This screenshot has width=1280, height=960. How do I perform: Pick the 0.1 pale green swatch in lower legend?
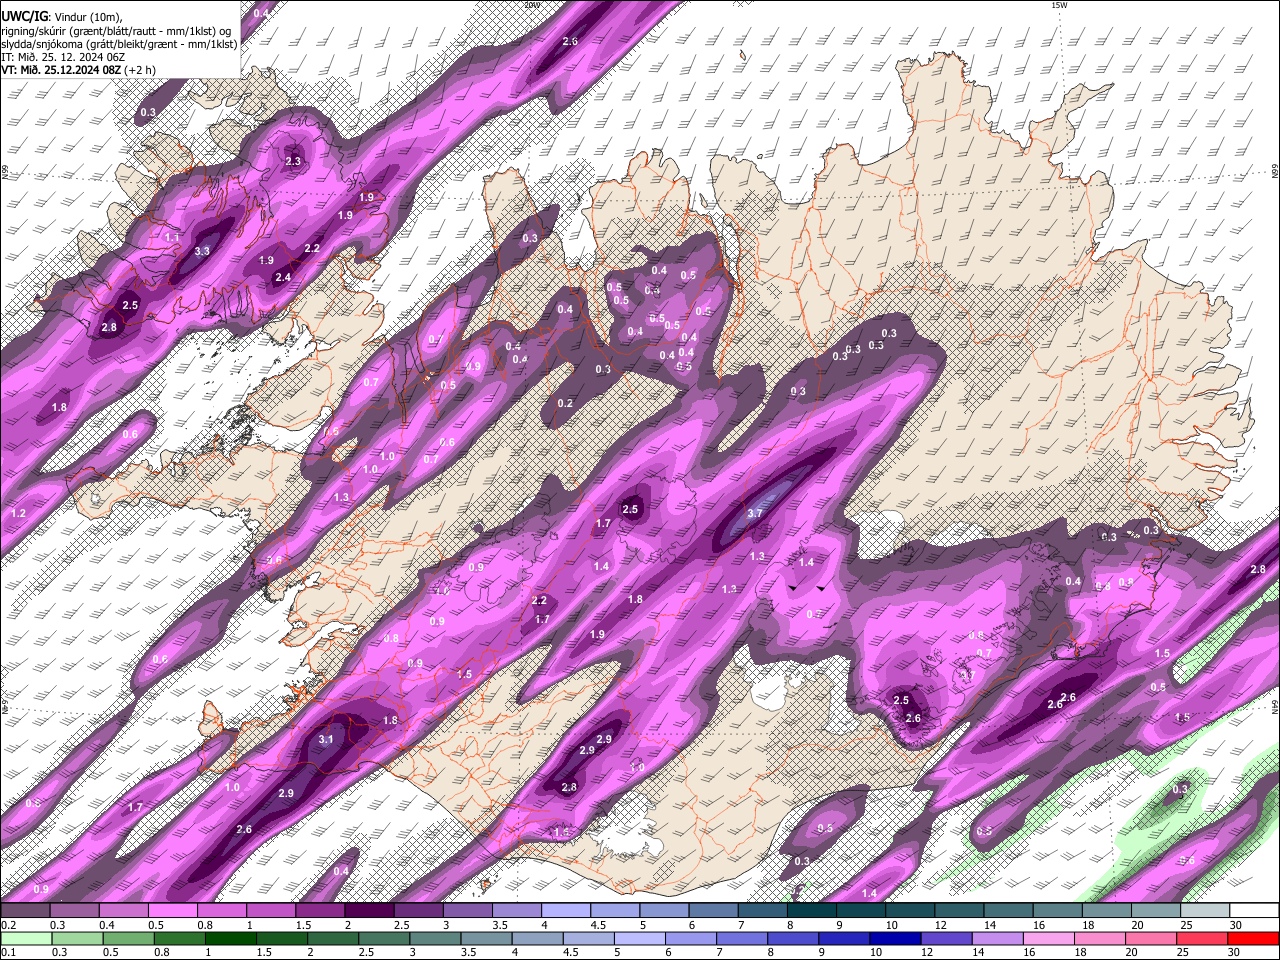click(25, 938)
